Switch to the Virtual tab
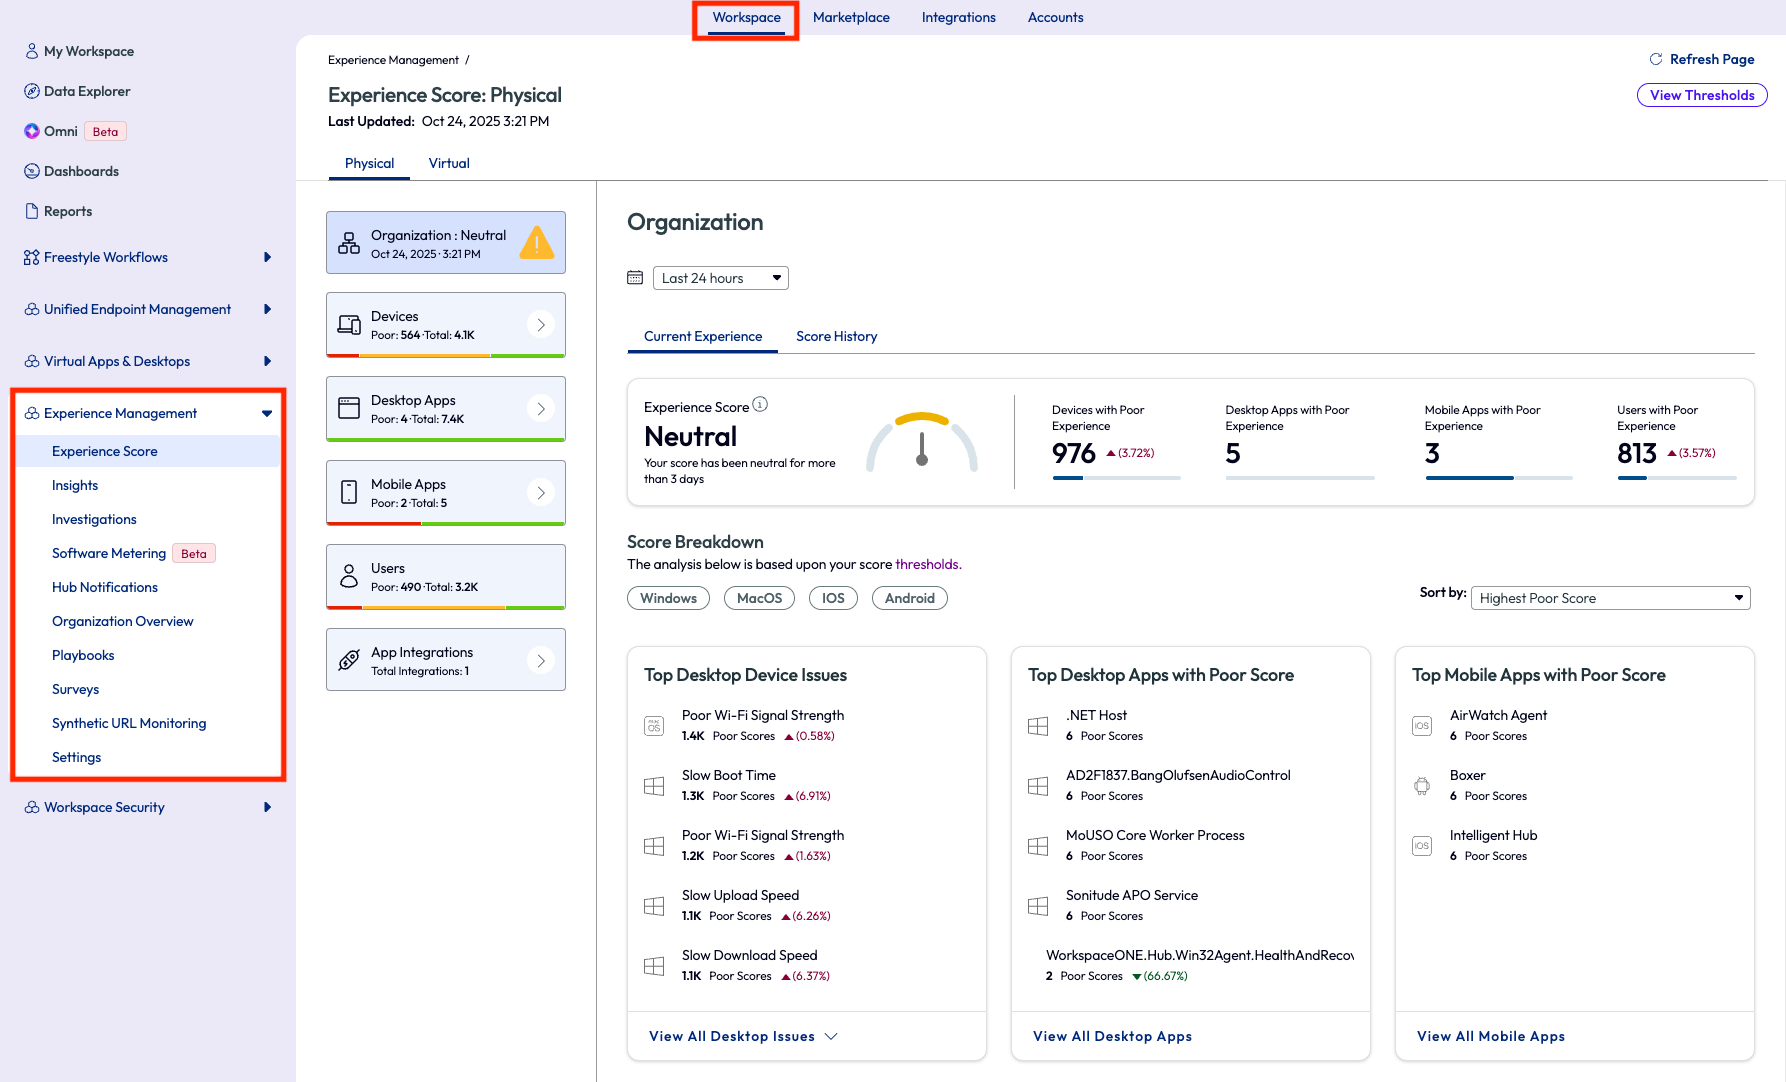 pos(449,163)
